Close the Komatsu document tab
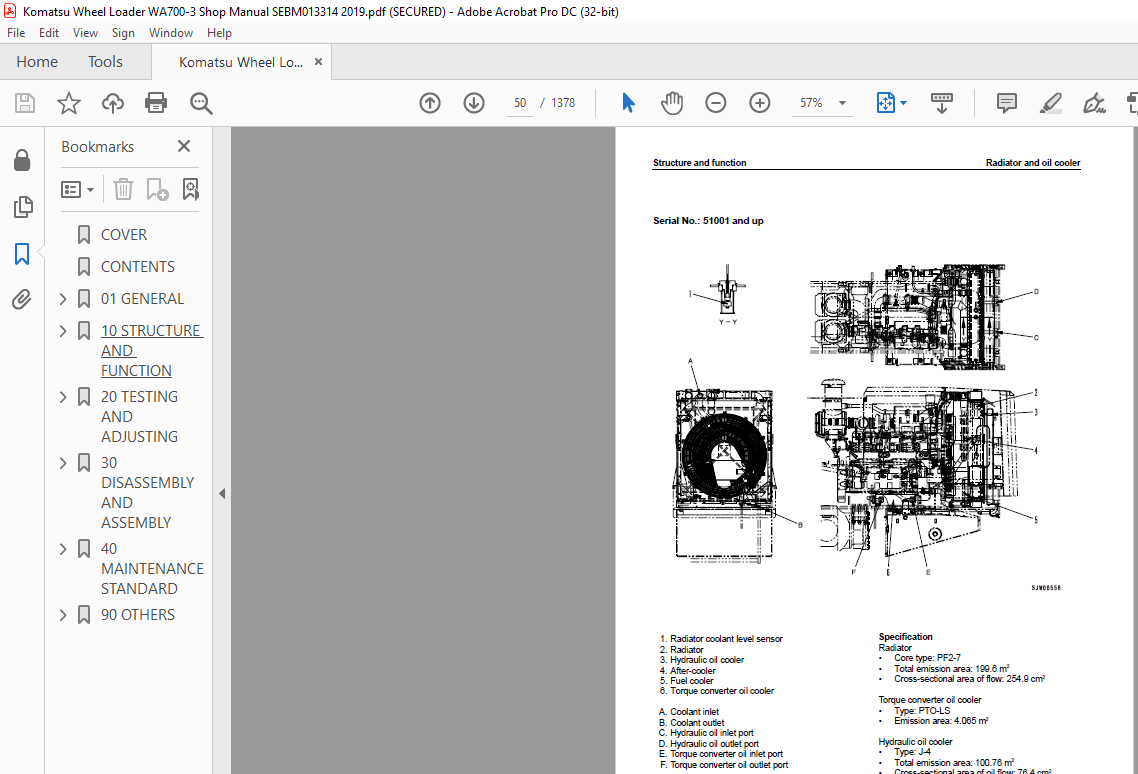Screen dimensions: 1138x774 click(318, 62)
